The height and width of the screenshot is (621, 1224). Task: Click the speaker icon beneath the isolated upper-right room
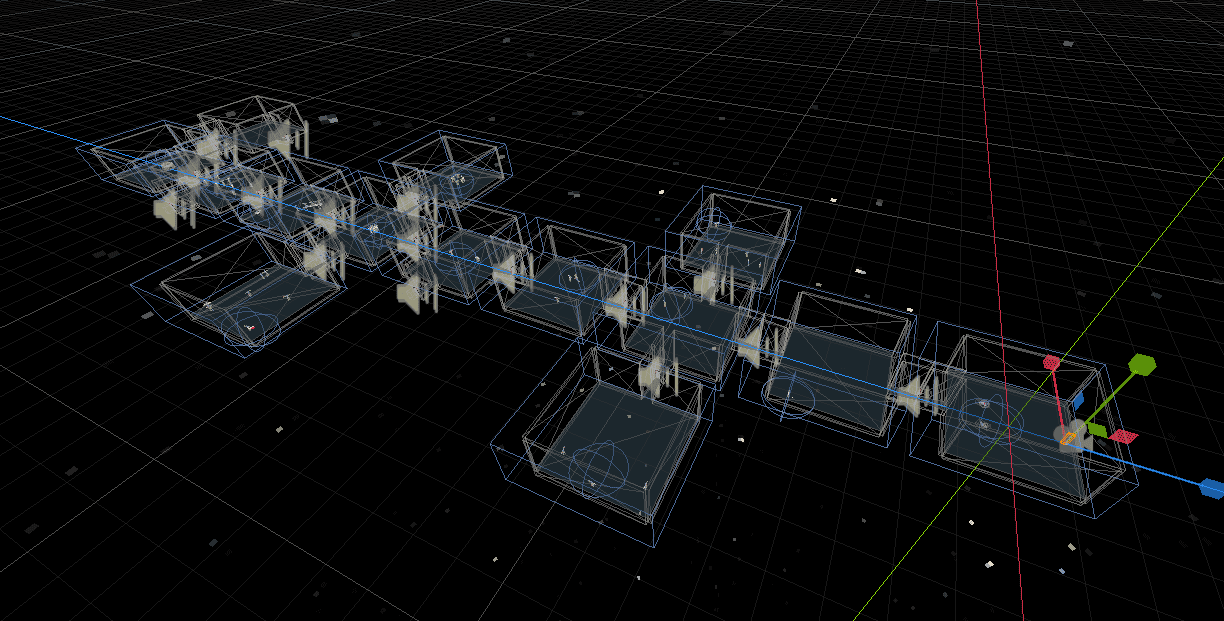[708, 282]
